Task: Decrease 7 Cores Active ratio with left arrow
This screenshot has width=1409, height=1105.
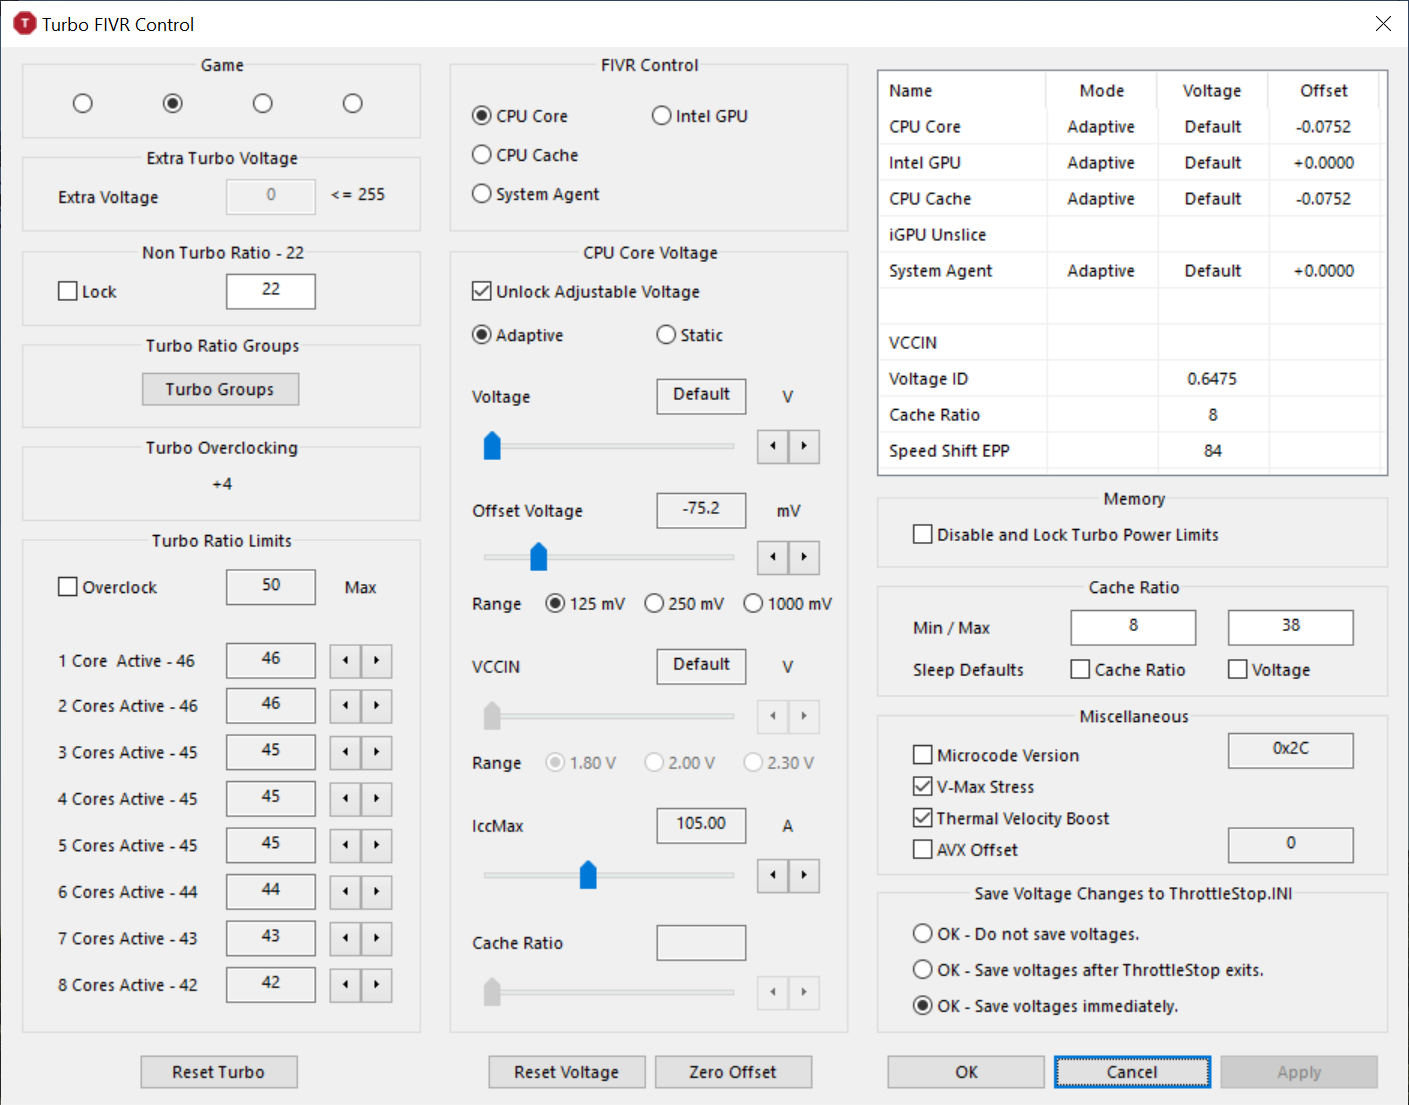Action: click(x=345, y=938)
